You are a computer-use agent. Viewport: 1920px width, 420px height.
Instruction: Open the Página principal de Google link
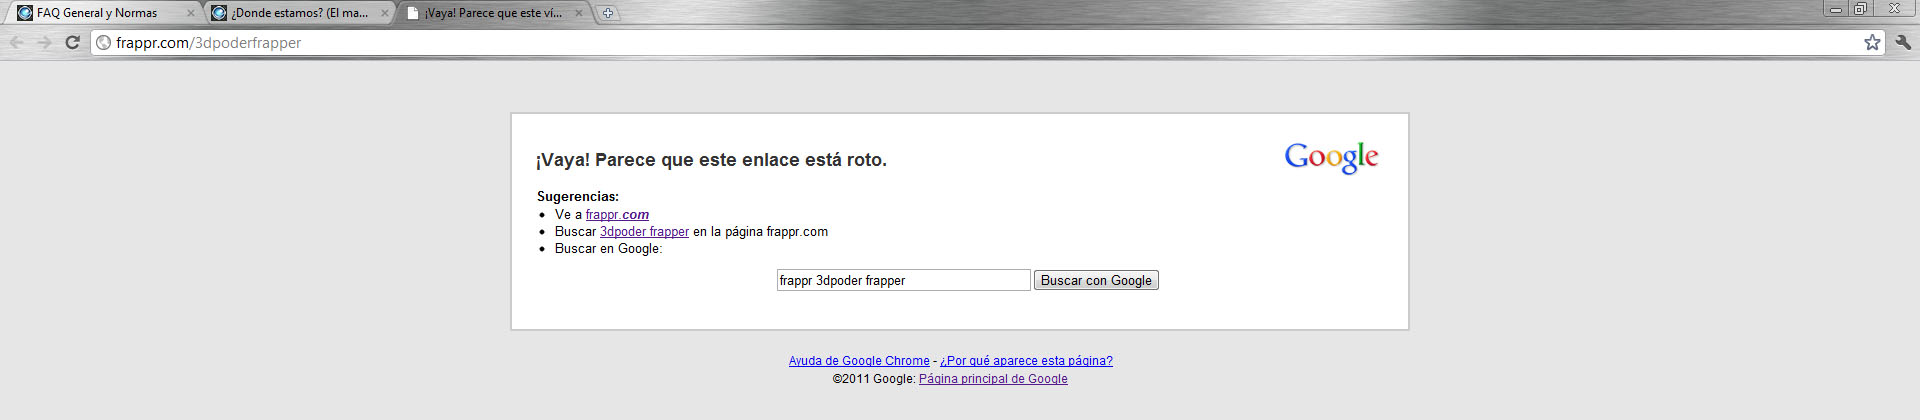[x=993, y=379]
